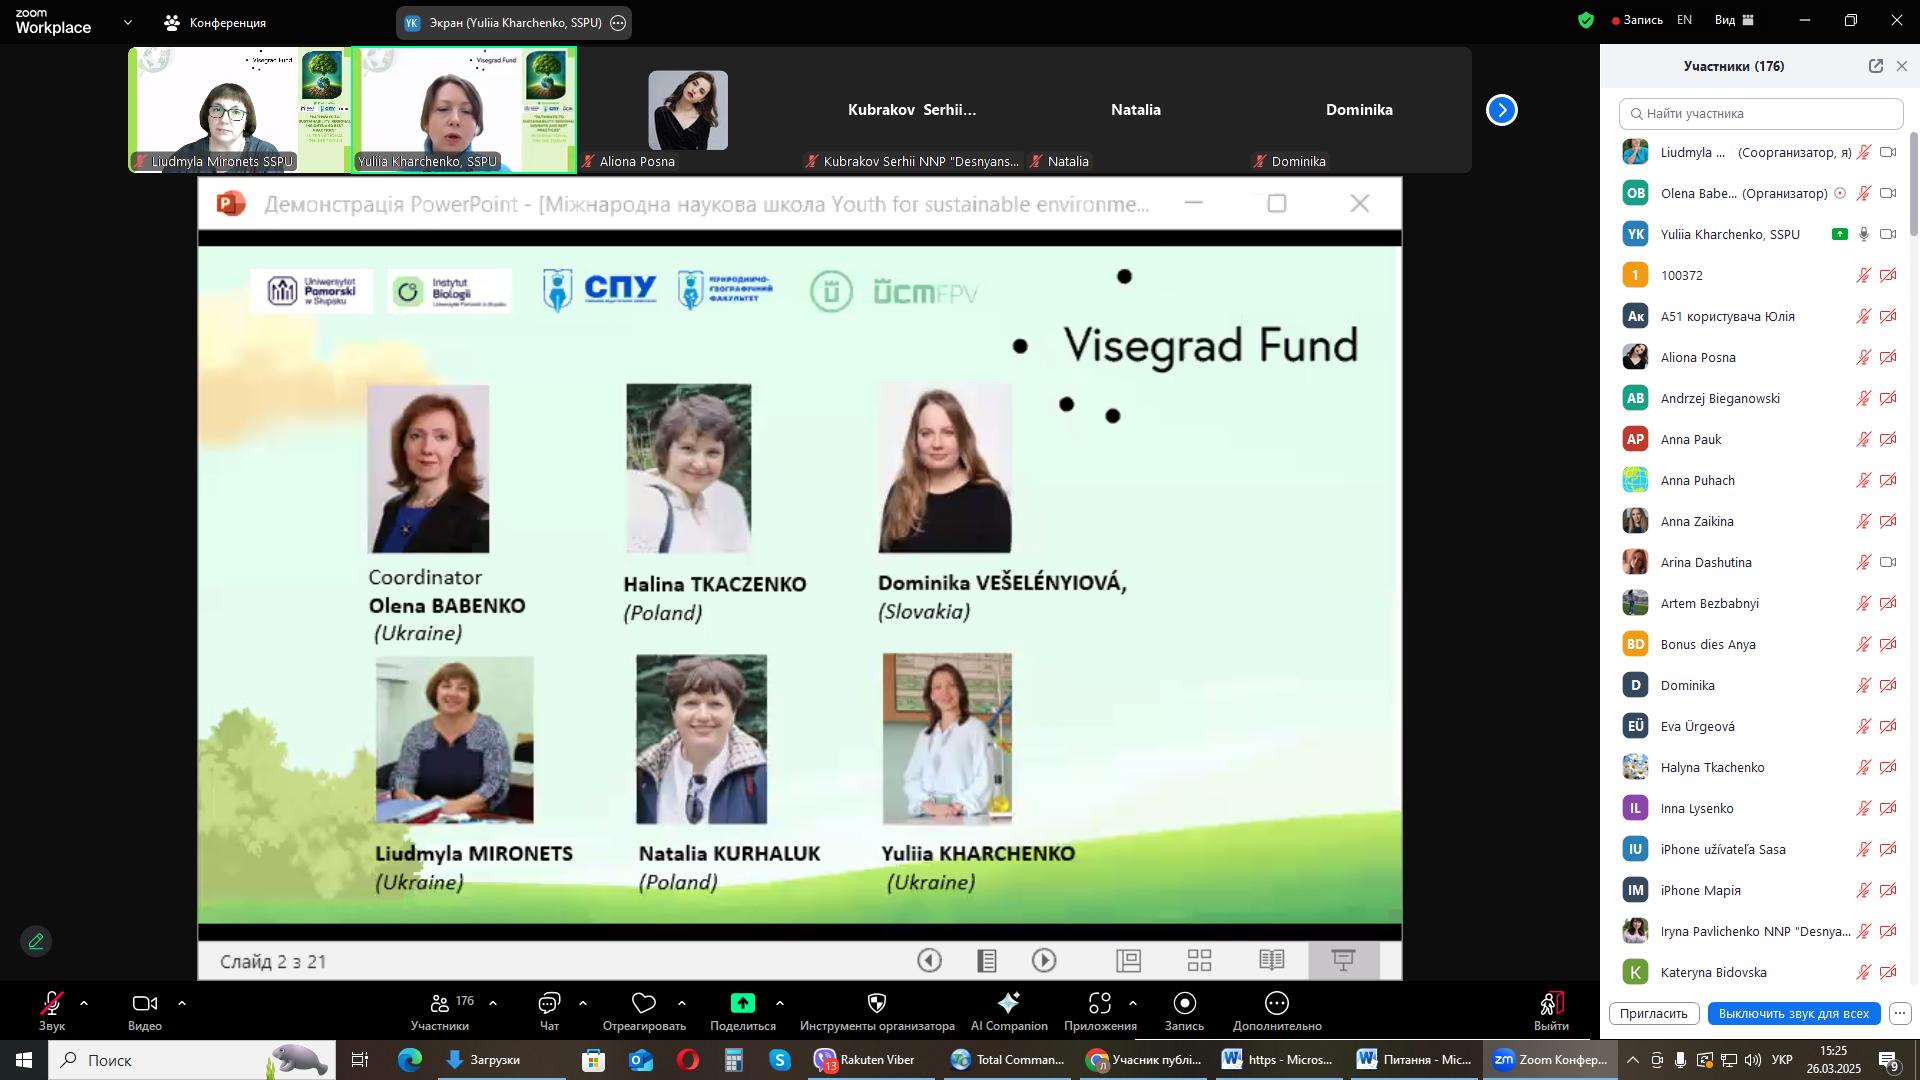
Task: Open the AI Companion tool
Action: [1008, 1004]
